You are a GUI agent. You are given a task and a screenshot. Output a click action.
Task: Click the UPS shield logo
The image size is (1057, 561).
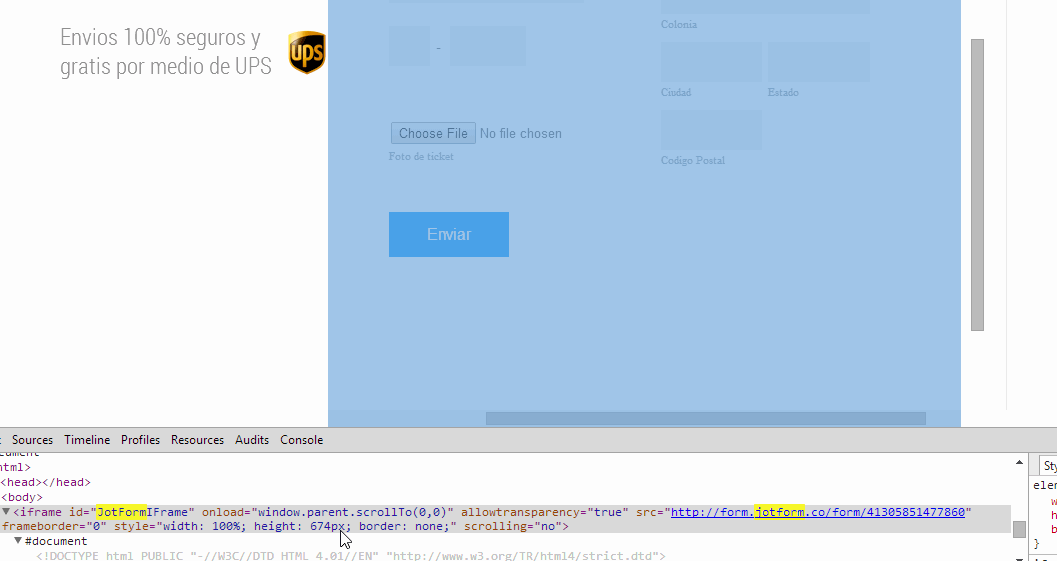click(x=307, y=53)
